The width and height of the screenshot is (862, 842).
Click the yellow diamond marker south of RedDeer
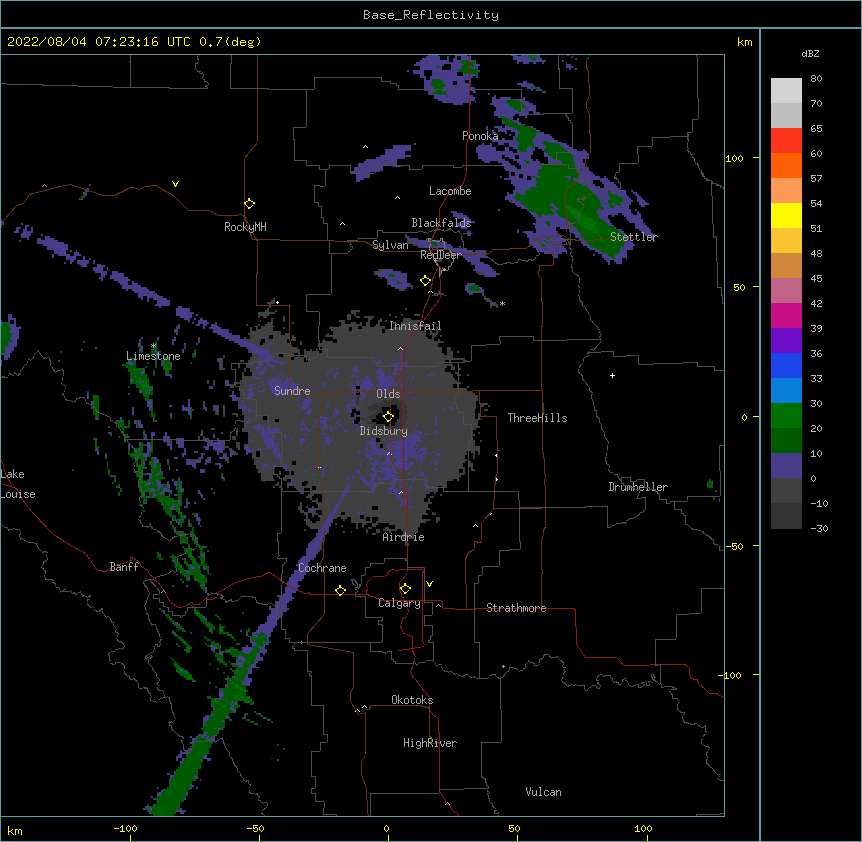[425, 281]
